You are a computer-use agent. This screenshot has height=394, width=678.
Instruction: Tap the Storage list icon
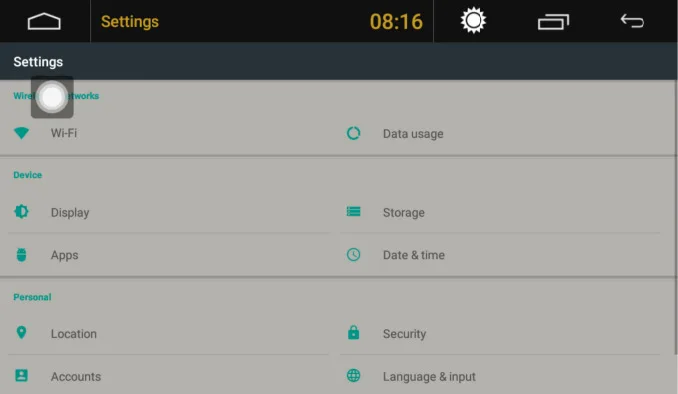(x=353, y=211)
